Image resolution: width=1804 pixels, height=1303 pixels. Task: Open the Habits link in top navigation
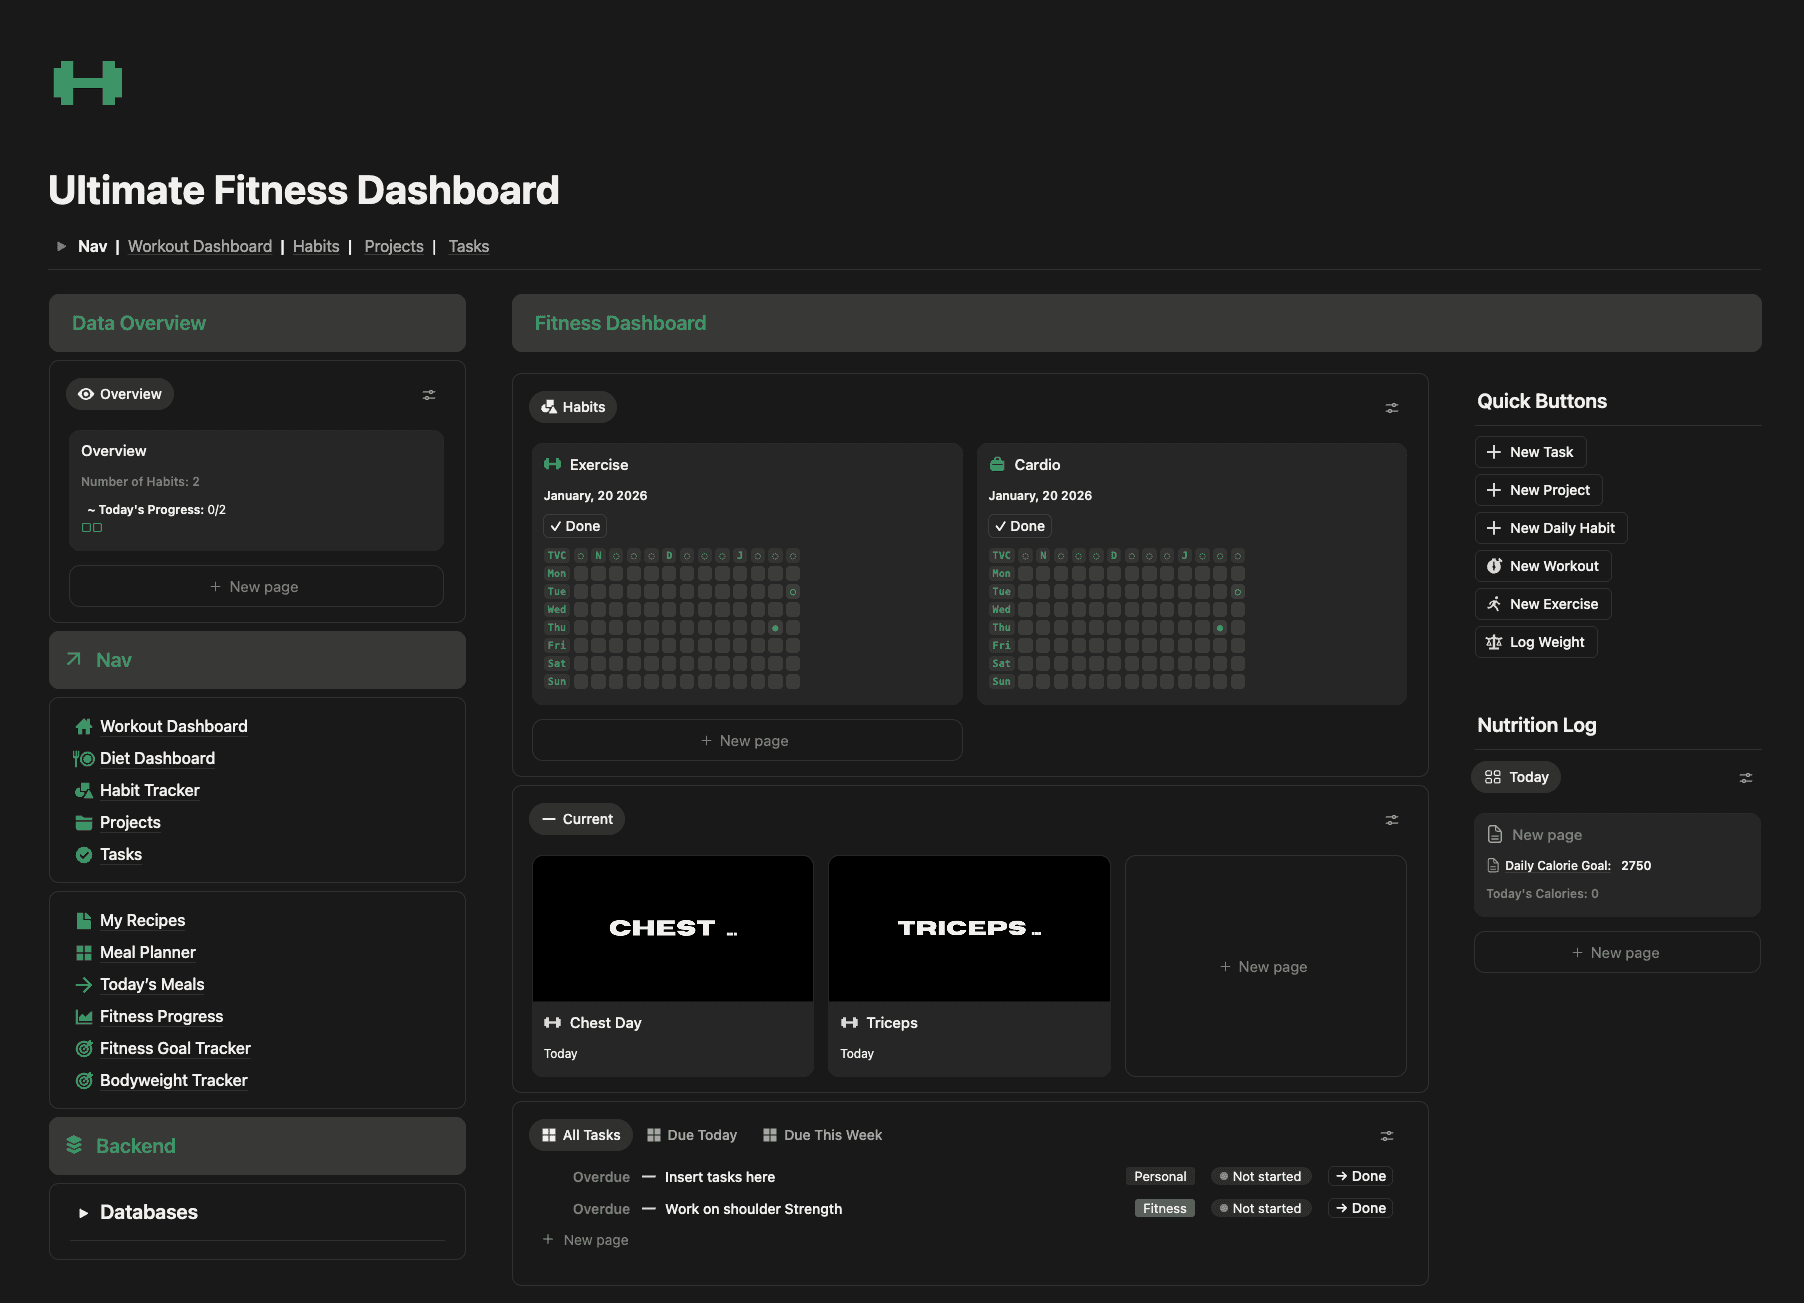pos(316,247)
